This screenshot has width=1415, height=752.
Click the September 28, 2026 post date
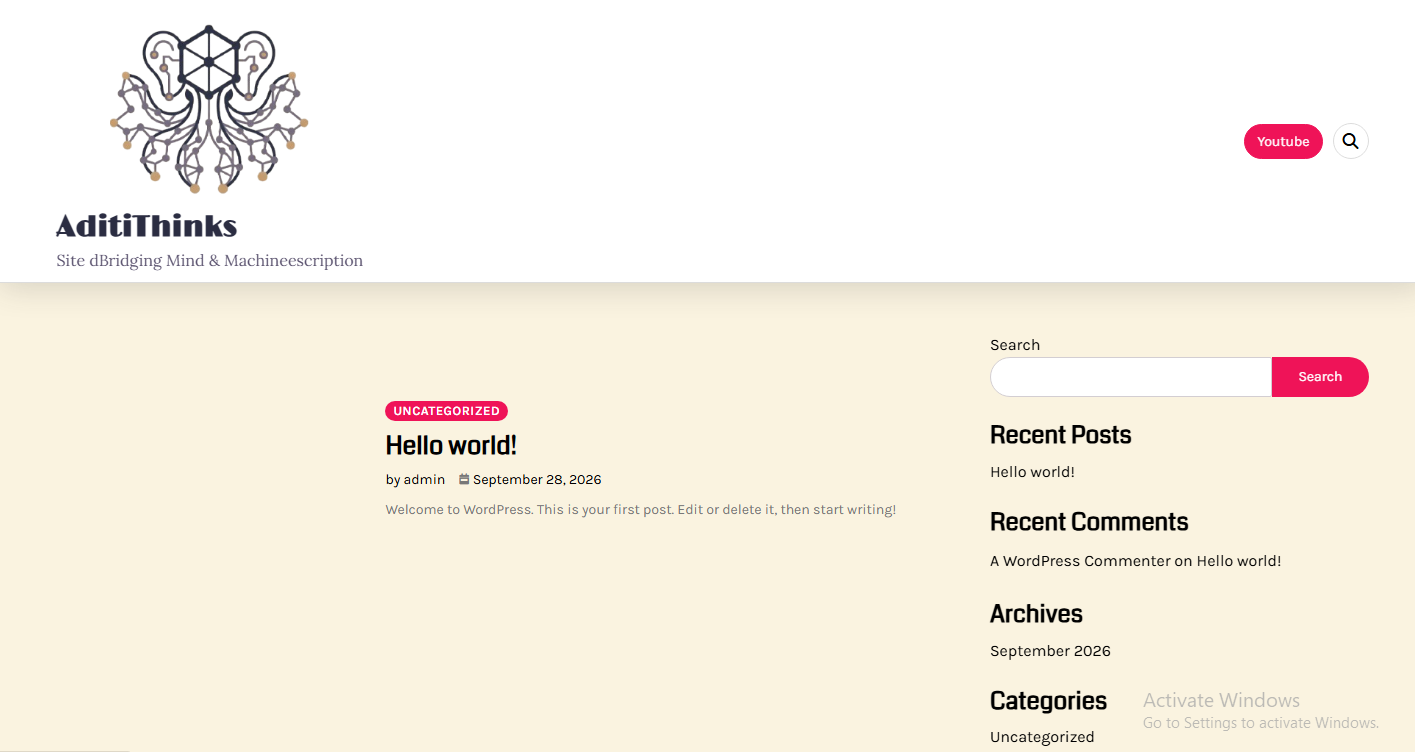537,480
